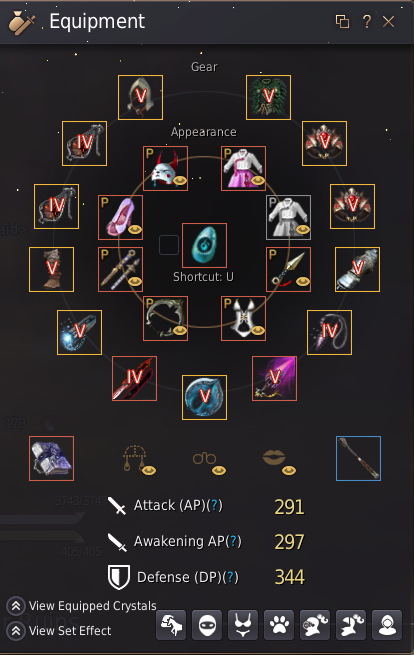This screenshot has width=414, height=659.
Task: Select the green armor gear slot
Action: 268,98
